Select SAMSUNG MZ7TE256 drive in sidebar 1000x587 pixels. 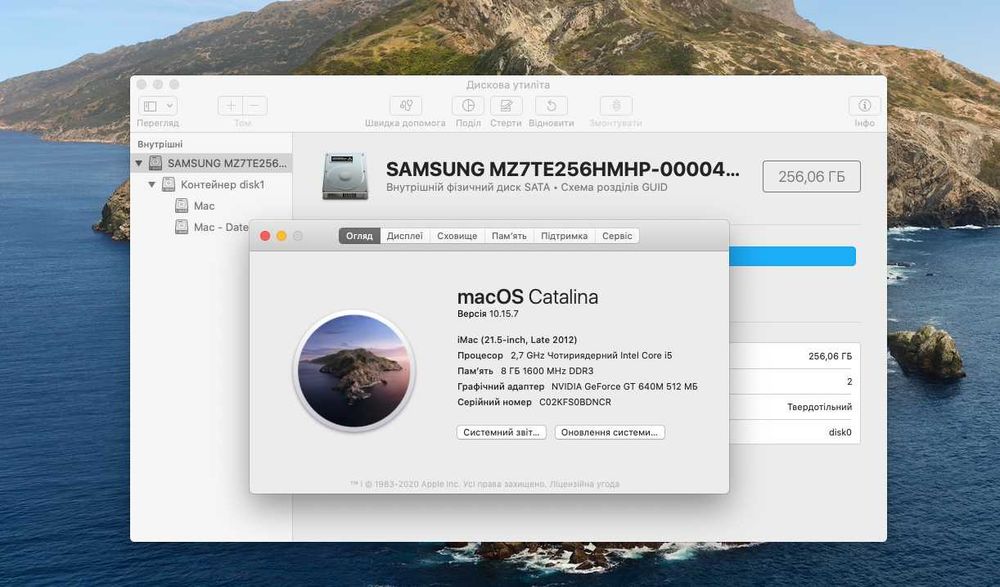(x=212, y=163)
